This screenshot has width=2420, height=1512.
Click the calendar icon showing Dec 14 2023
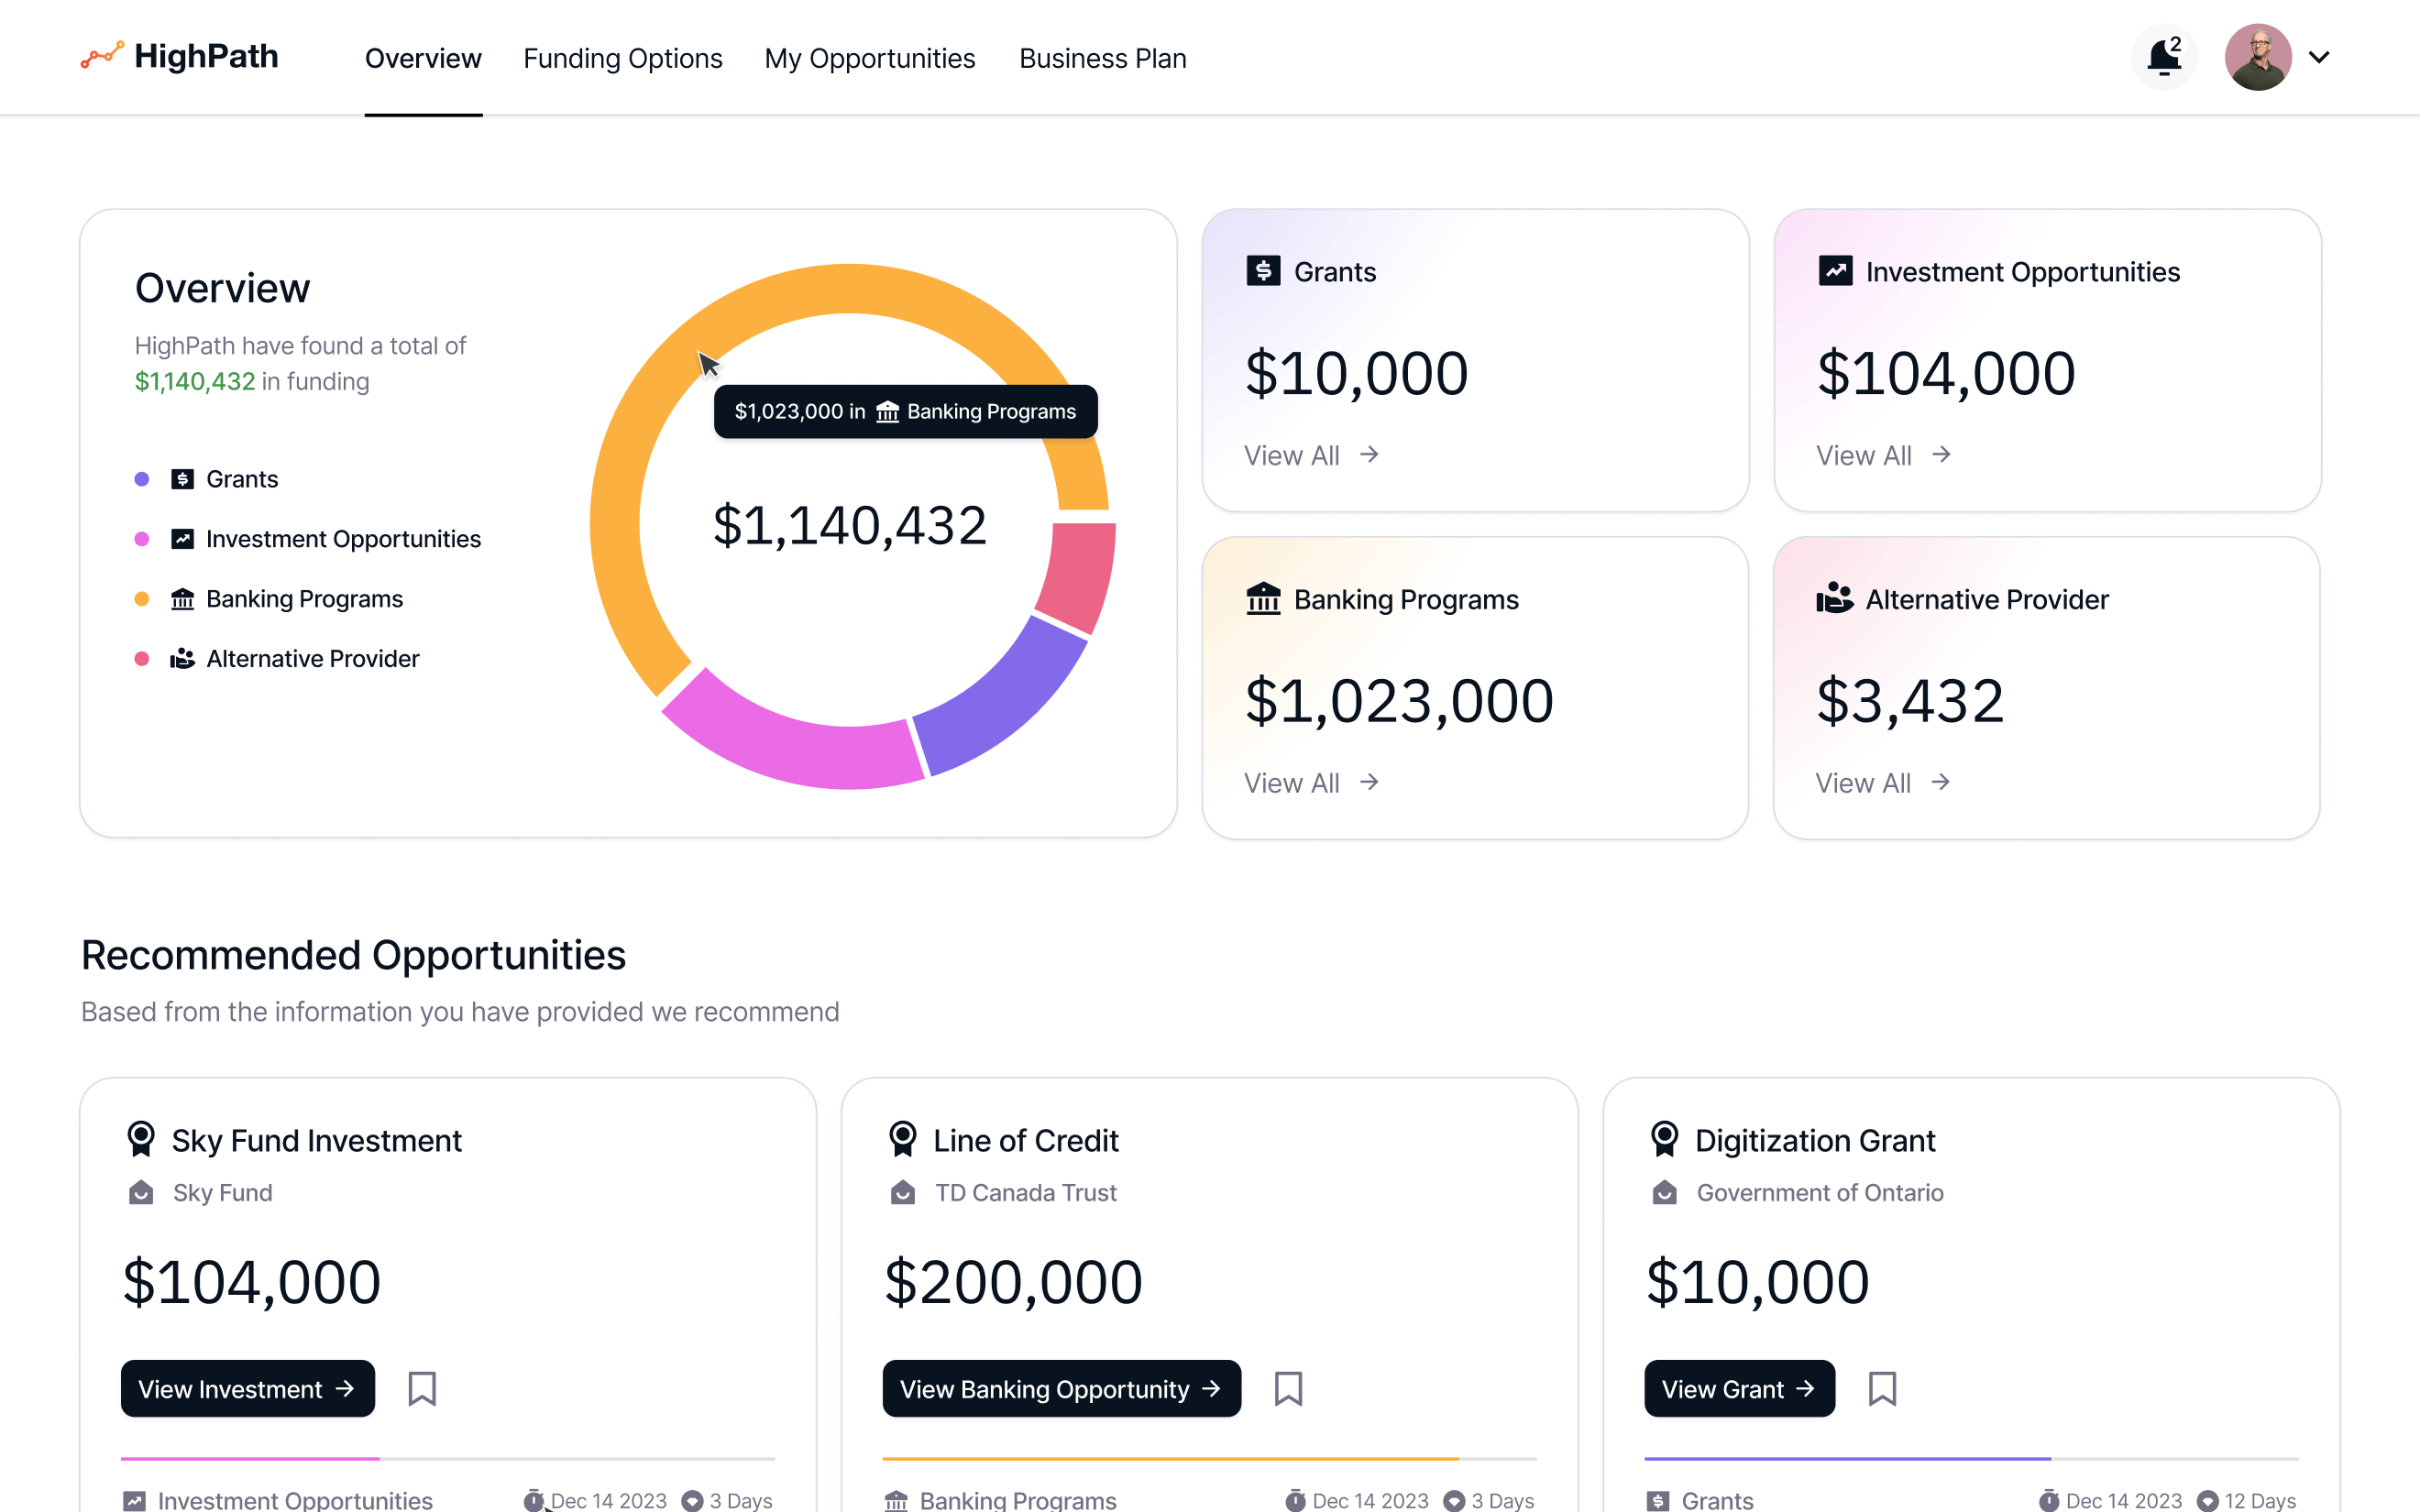pyautogui.click(x=536, y=1500)
